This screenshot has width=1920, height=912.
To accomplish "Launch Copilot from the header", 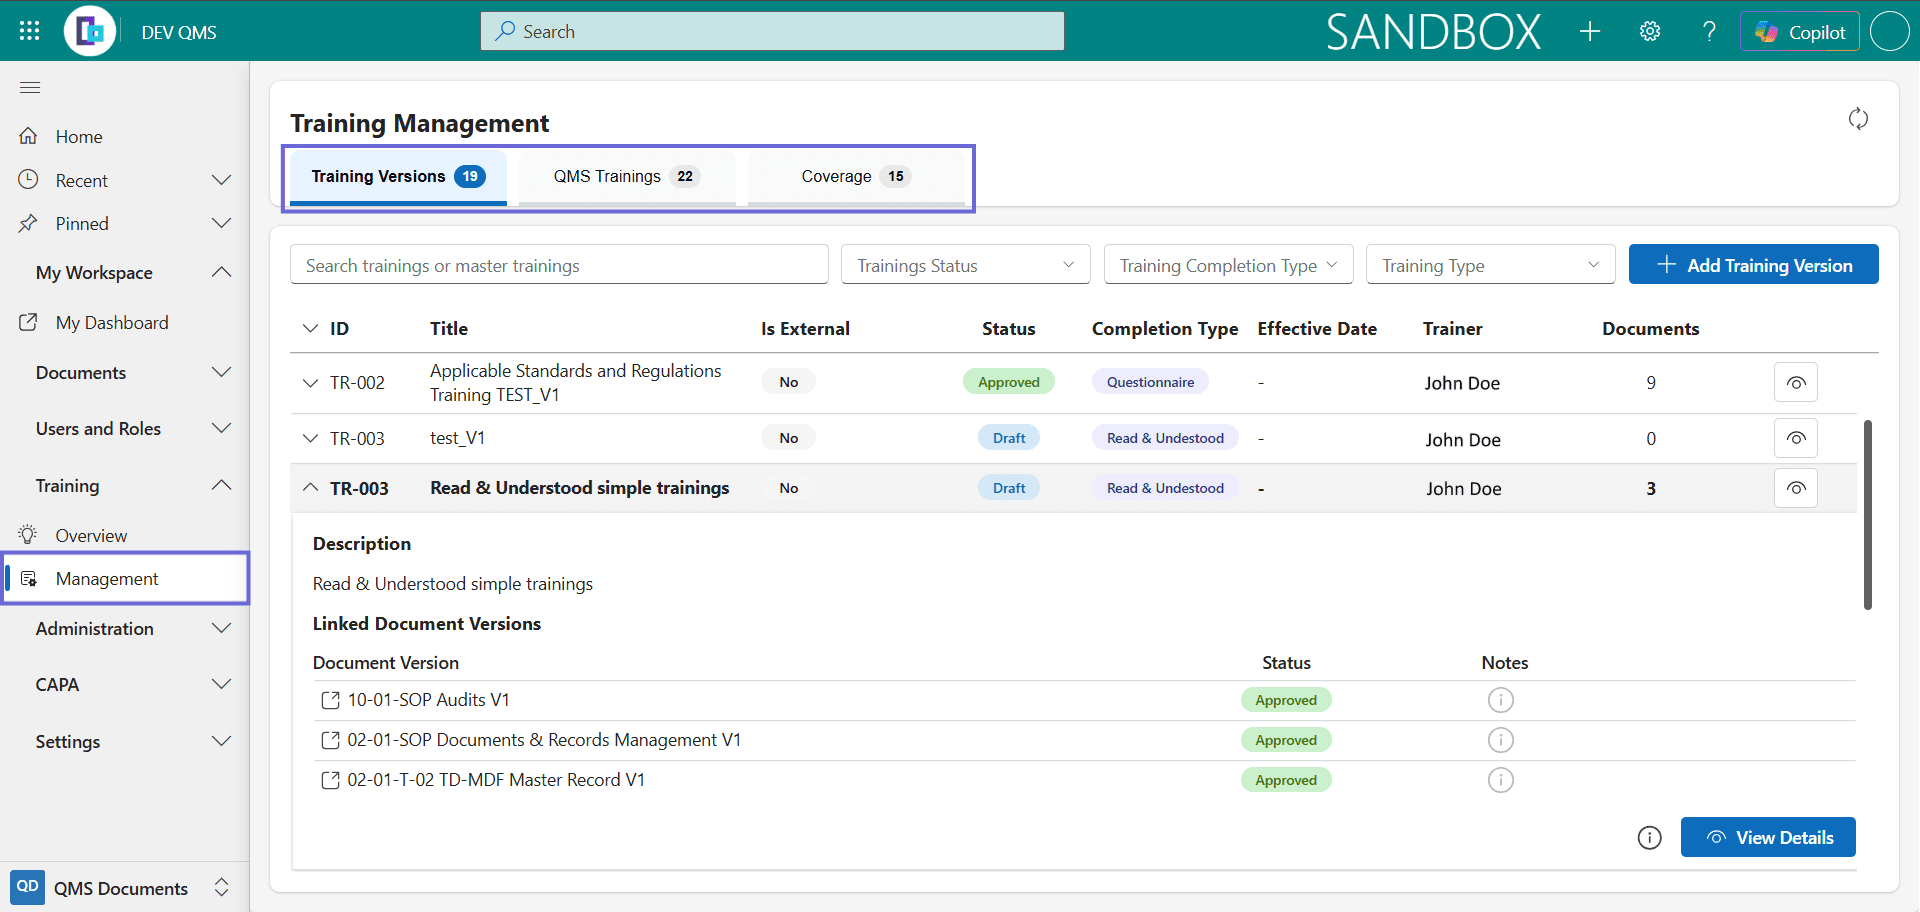I will click(x=1800, y=32).
